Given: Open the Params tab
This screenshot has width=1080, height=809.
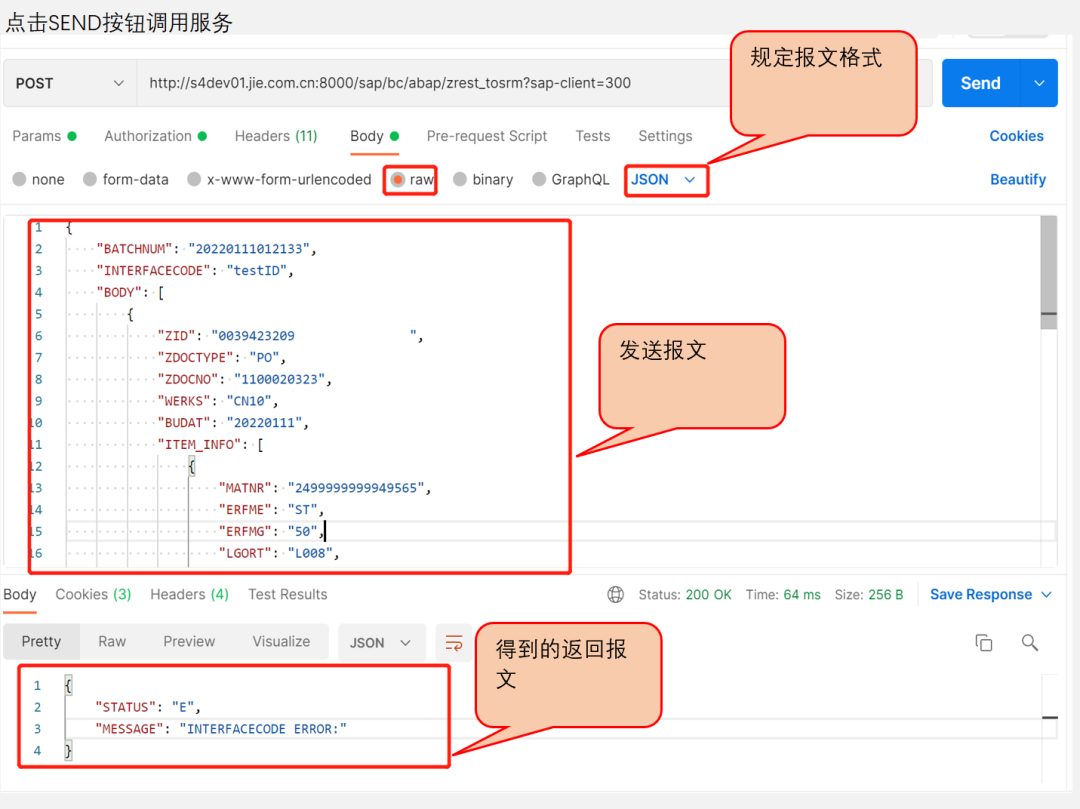Looking at the screenshot, I should coord(44,136).
